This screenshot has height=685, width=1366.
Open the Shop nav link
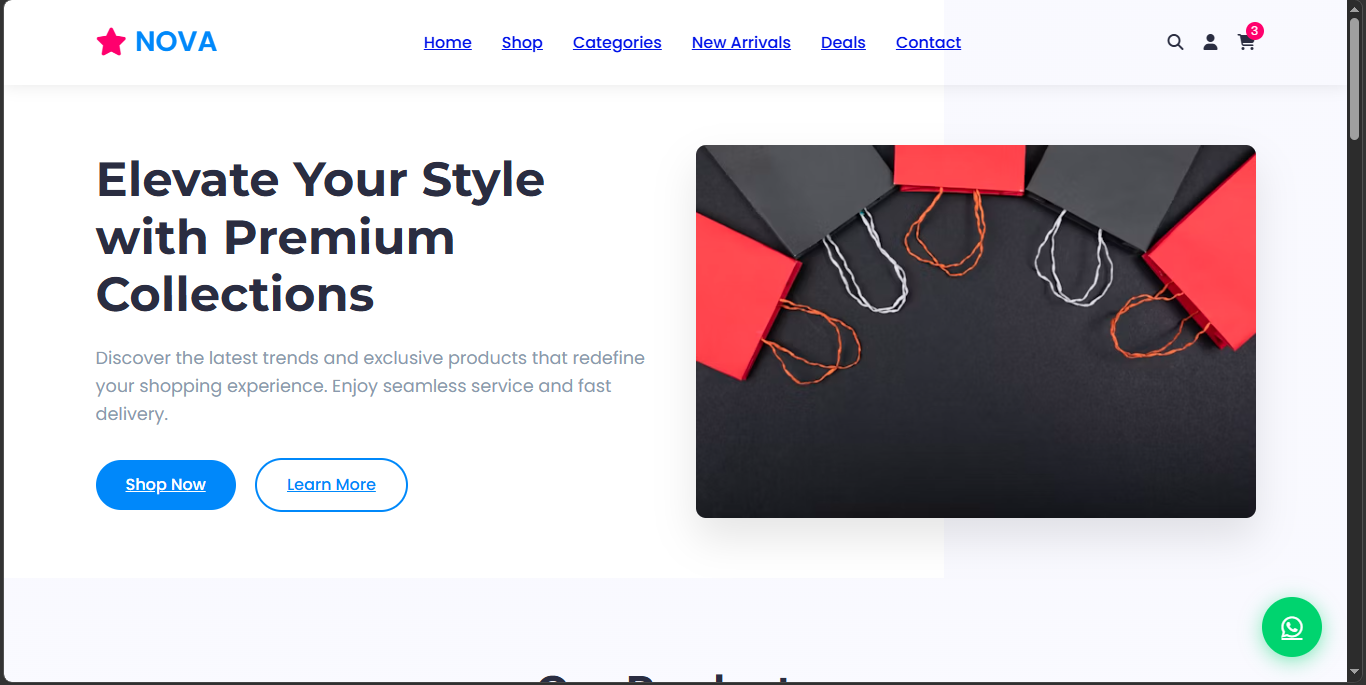(x=522, y=42)
